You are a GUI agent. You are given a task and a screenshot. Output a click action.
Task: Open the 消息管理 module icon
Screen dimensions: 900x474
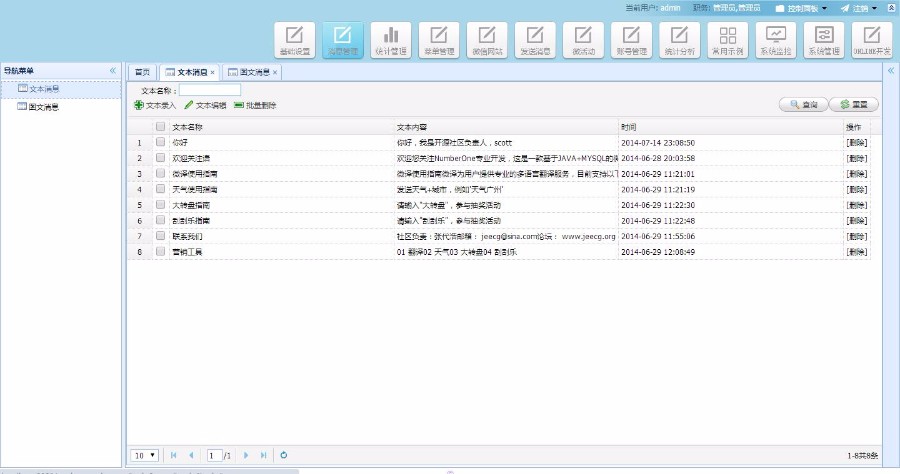click(x=343, y=40)
